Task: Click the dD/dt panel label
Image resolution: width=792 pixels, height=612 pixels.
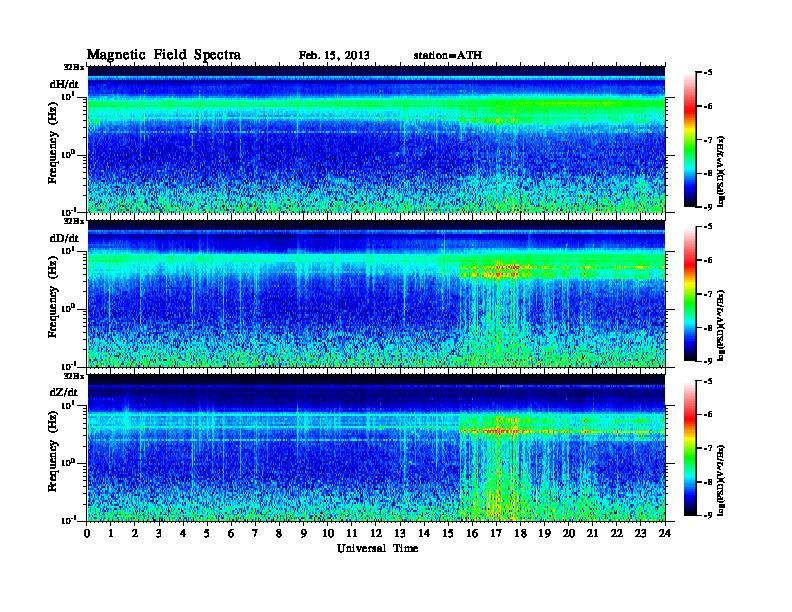Action: (64, 238)
